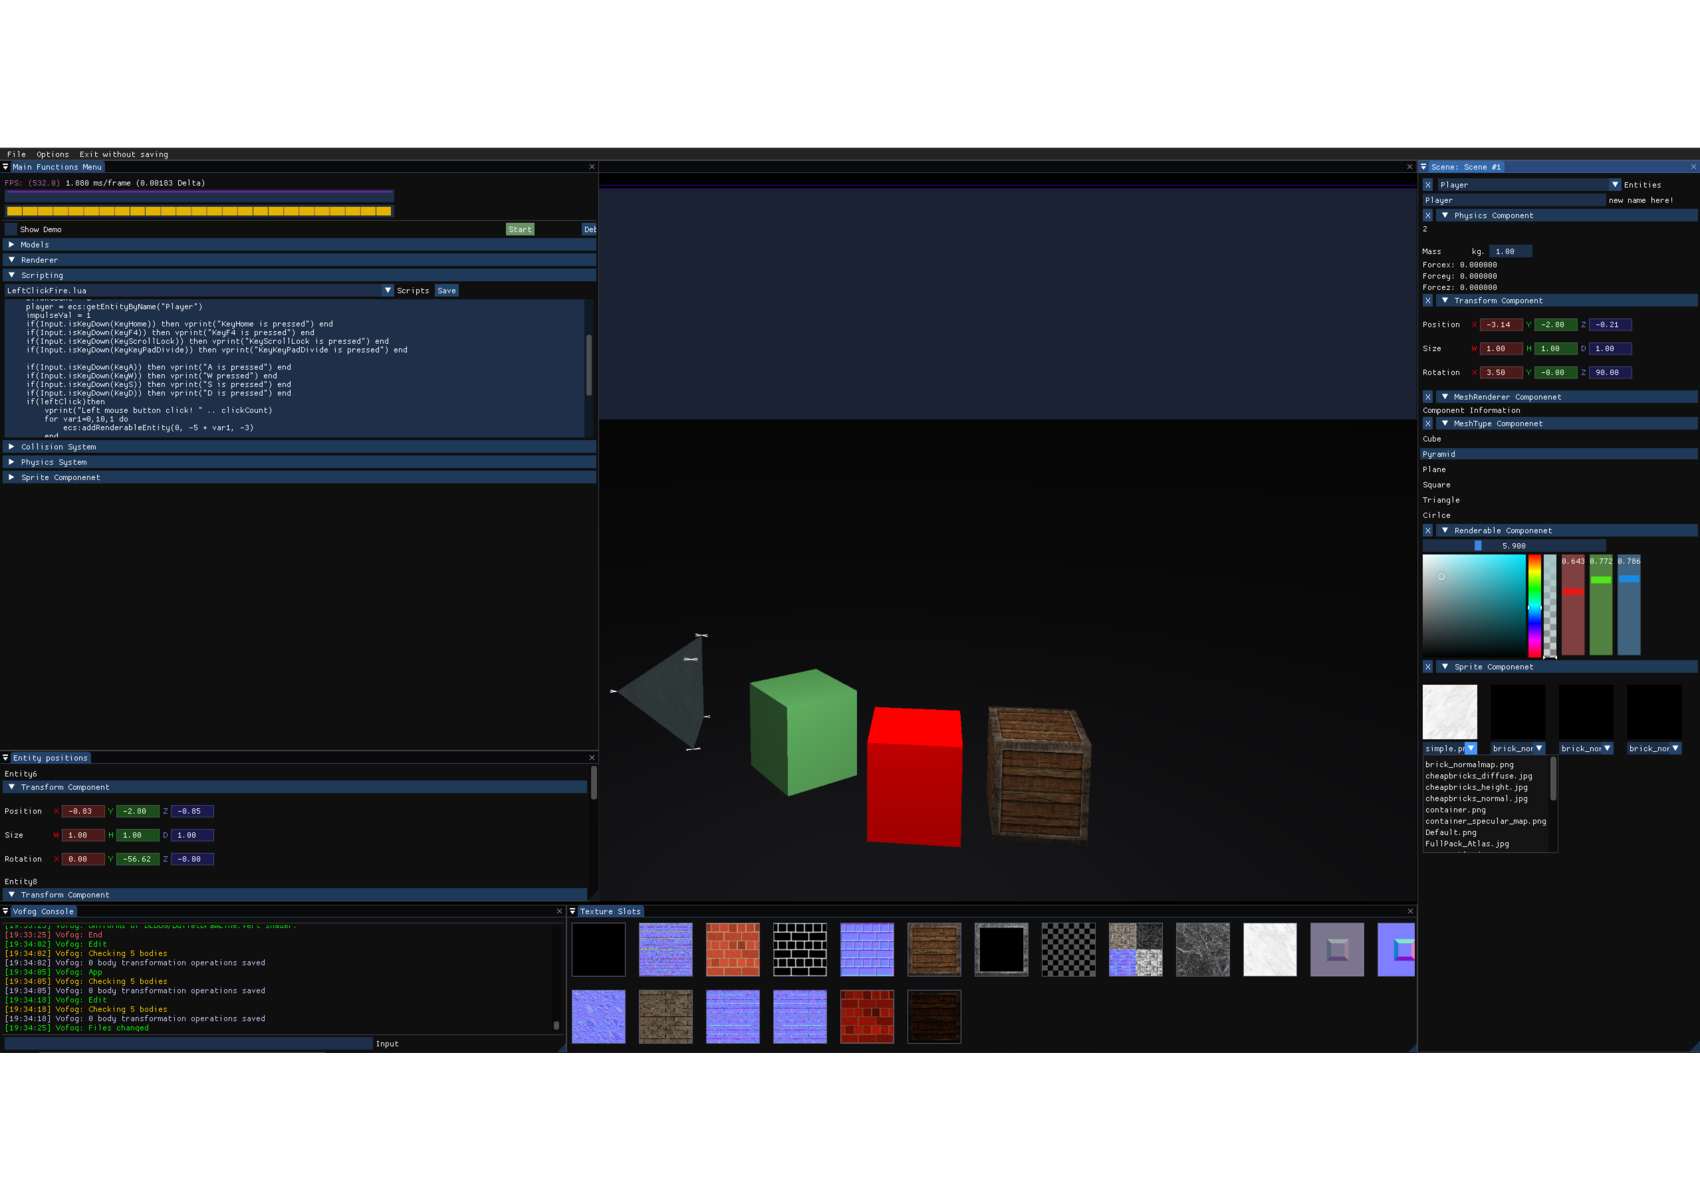Click the green Start button
This screenshot has width=1700, height=1200.
point(520,230)
